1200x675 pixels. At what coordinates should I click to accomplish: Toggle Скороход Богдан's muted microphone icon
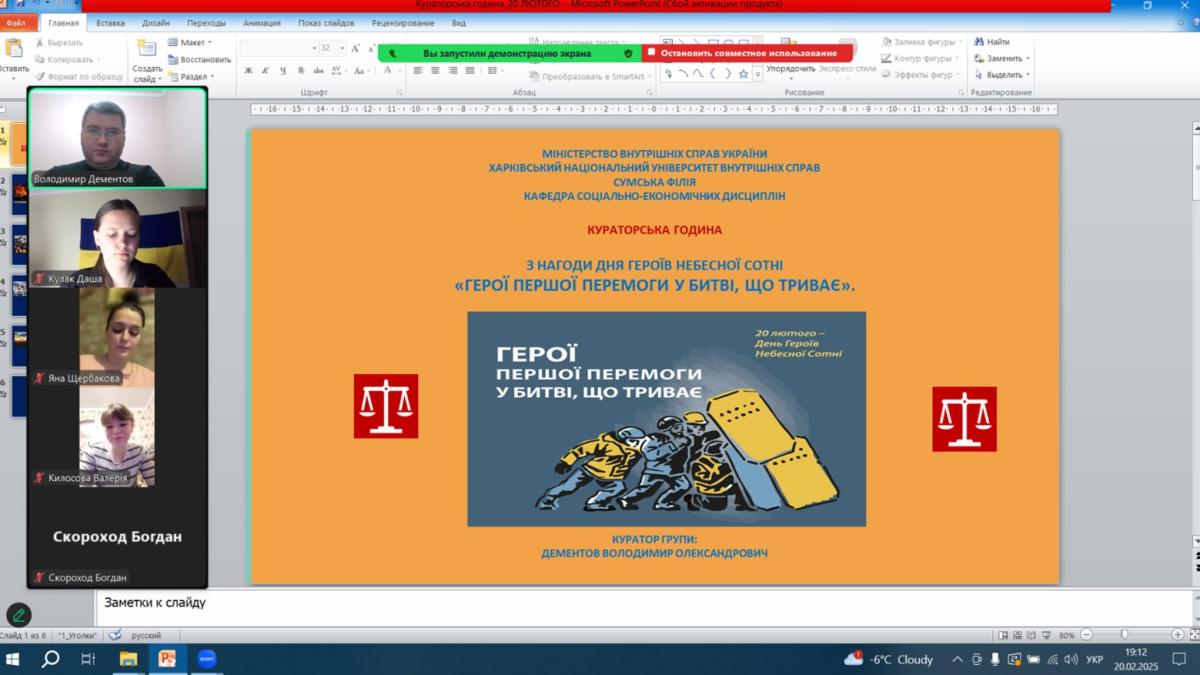39,577
